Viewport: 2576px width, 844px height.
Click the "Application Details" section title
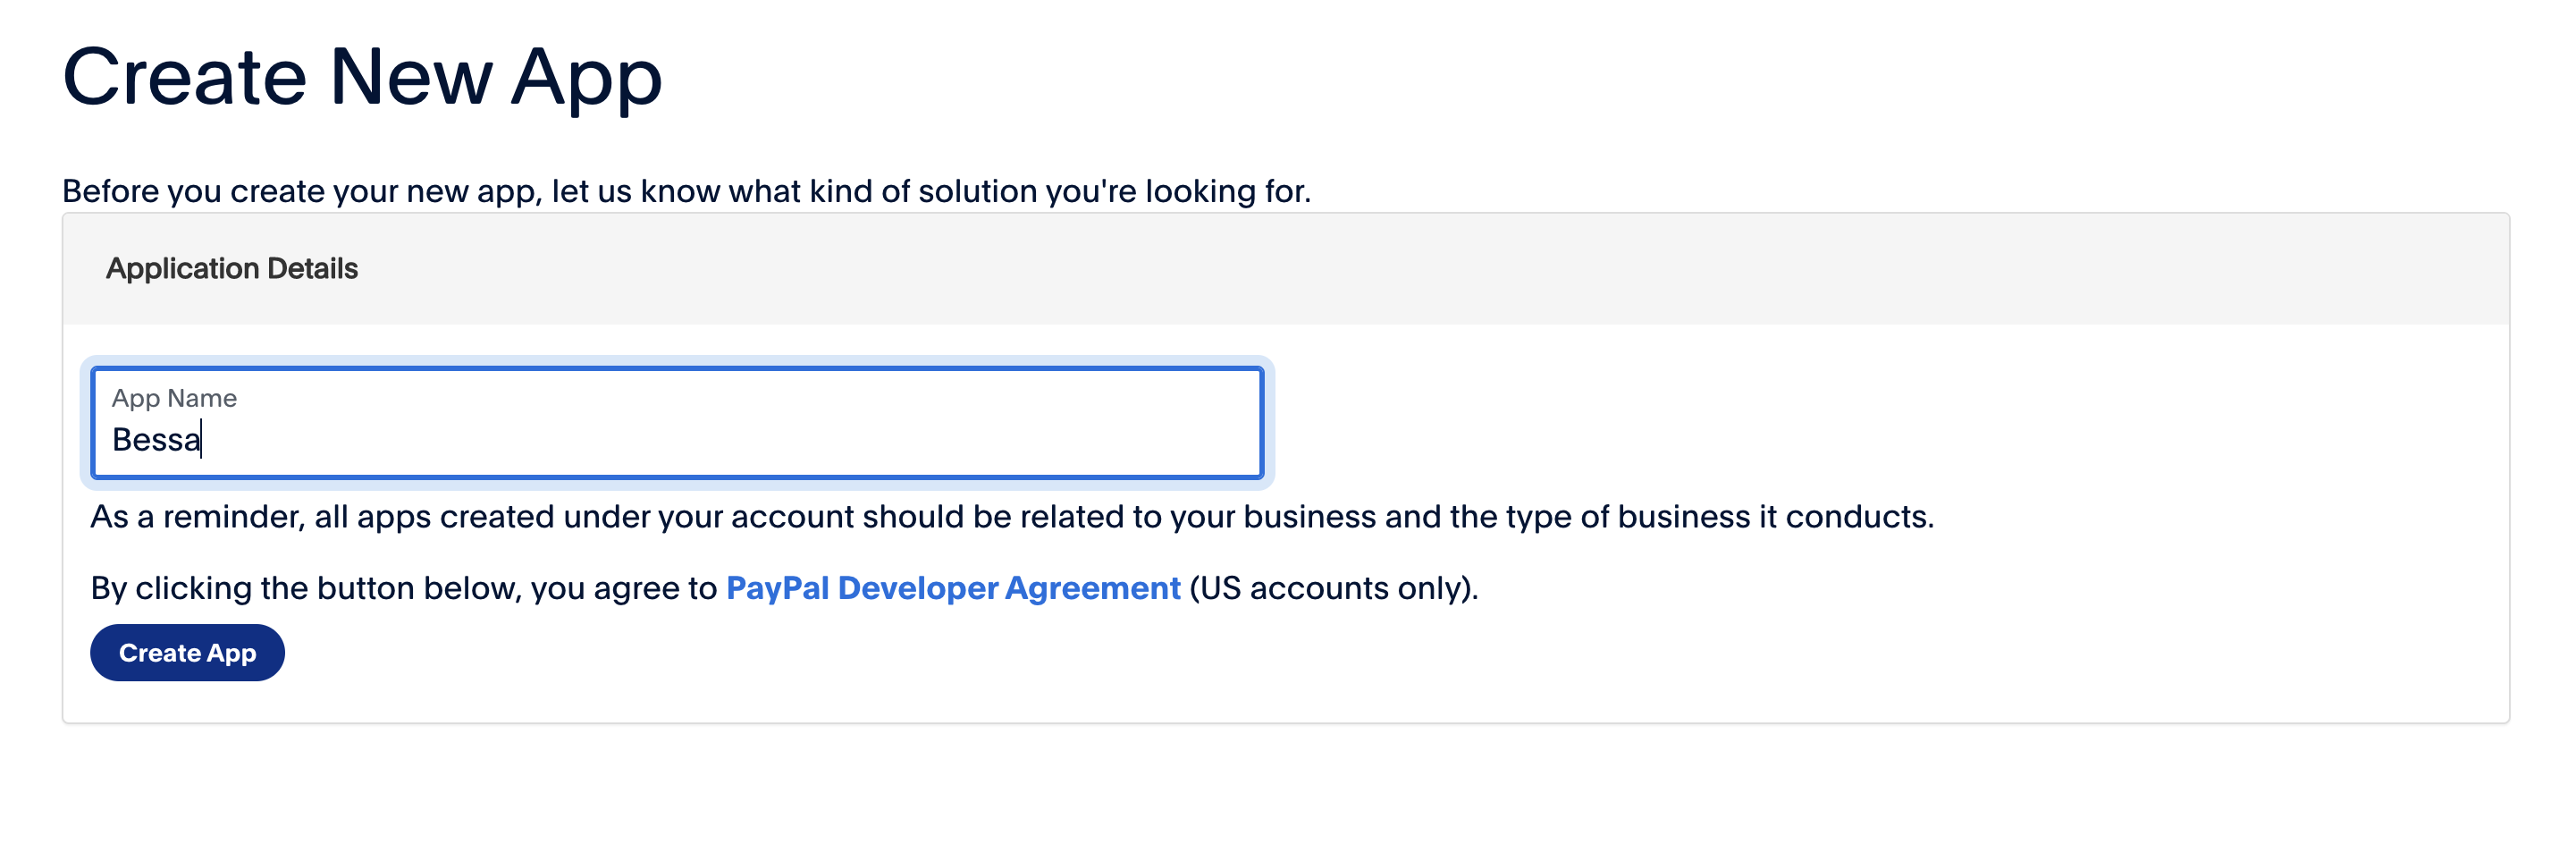tap(232, 268)
